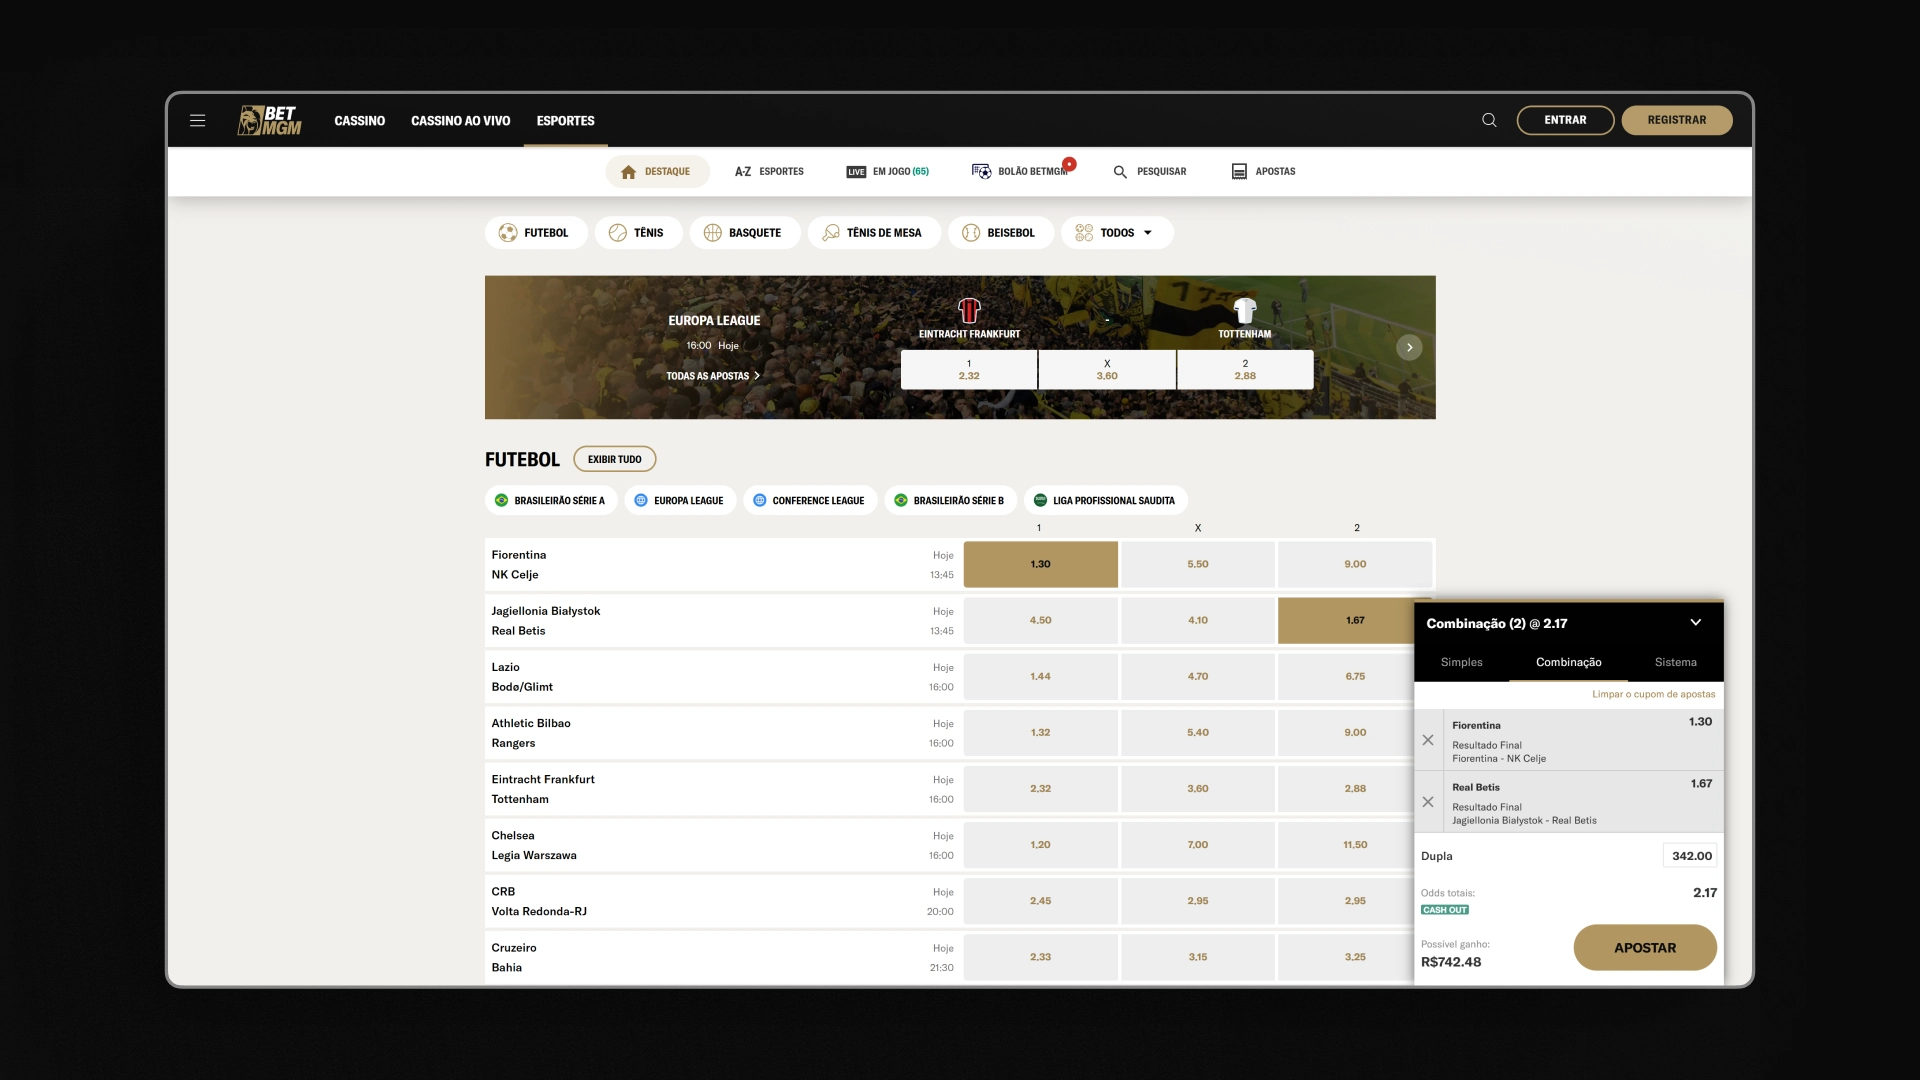The image size is (1920, 1080).
Task: Open Cassino ao Vivo menu
Action: click(460, 121)
